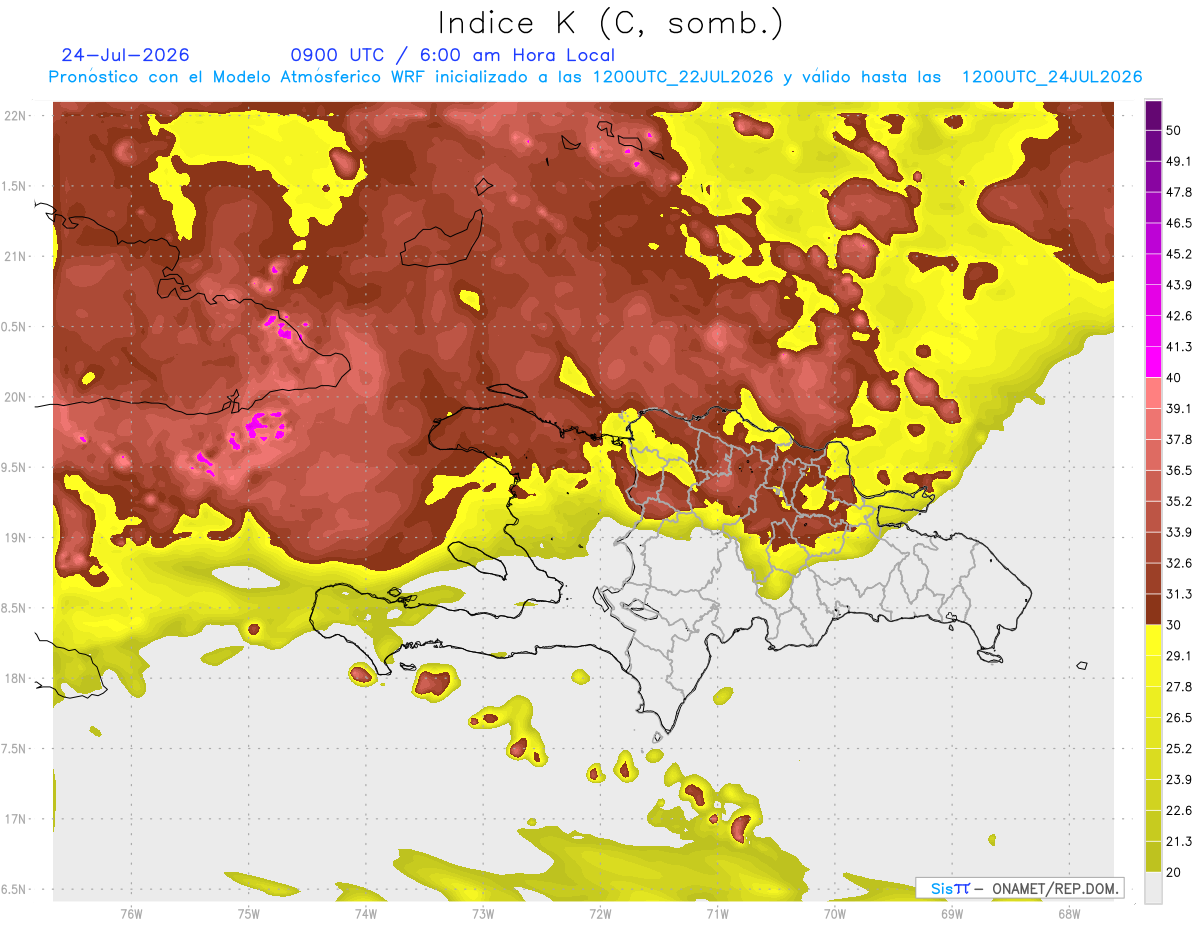Viewport: 1200px width, 927px height.
Task: Click the colorbar value "29.1"
Action: point(1179,656)
